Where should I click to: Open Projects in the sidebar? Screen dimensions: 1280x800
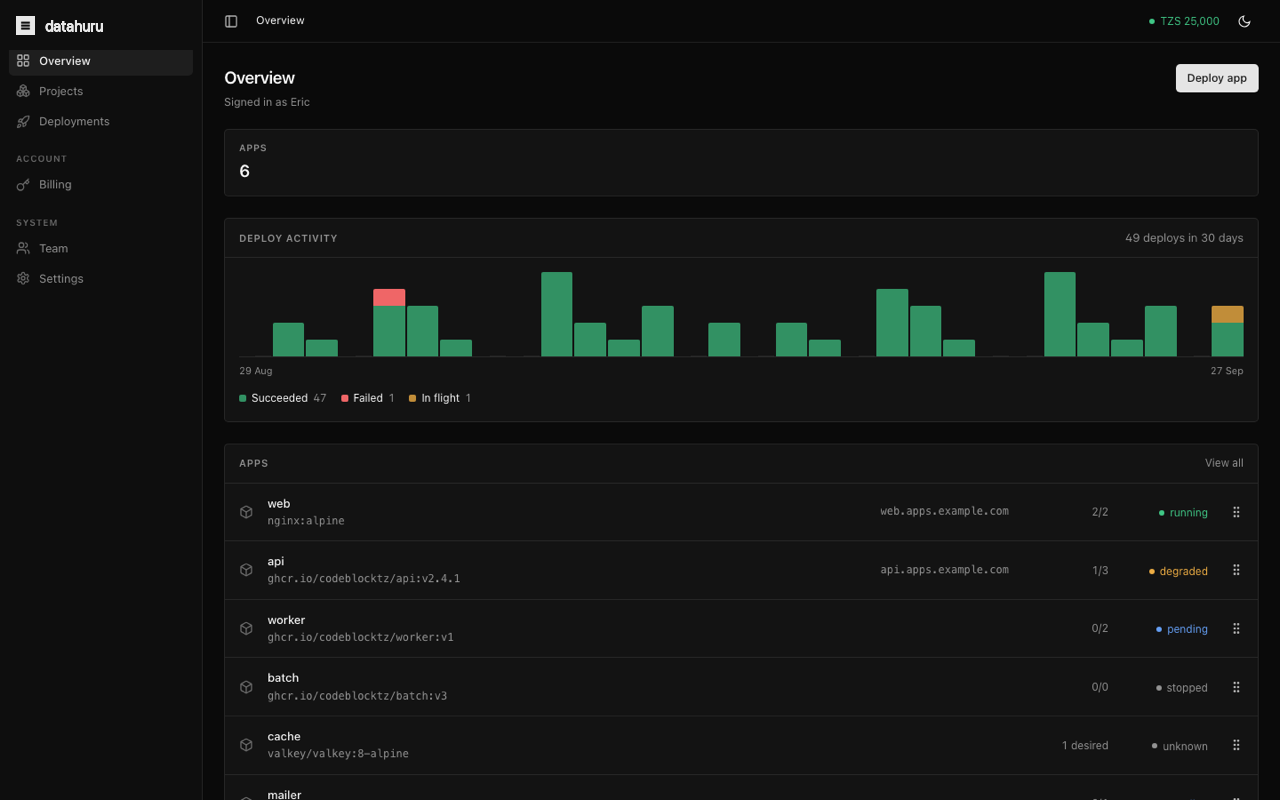(101, 91)
